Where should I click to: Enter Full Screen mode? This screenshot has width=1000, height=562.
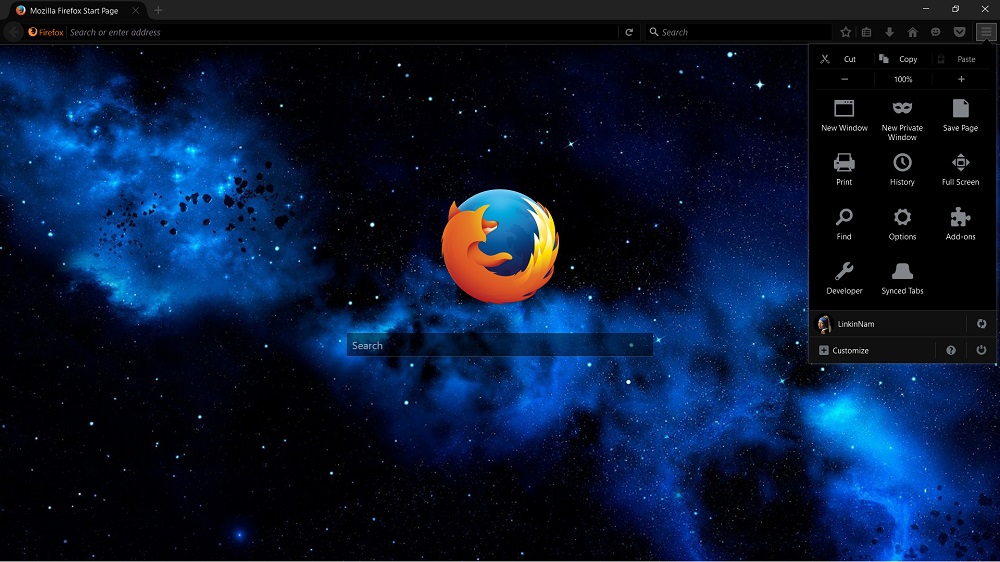tap(960, 170)
